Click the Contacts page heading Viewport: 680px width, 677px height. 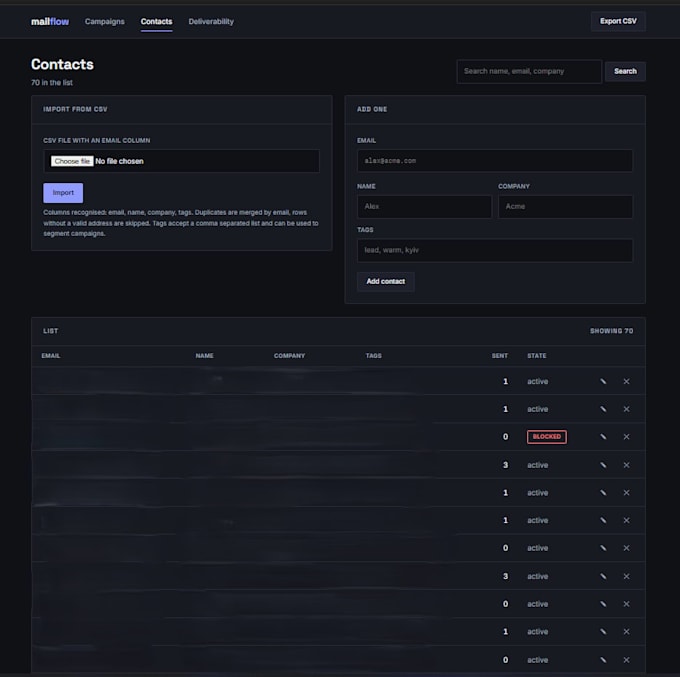click(62, 64)
